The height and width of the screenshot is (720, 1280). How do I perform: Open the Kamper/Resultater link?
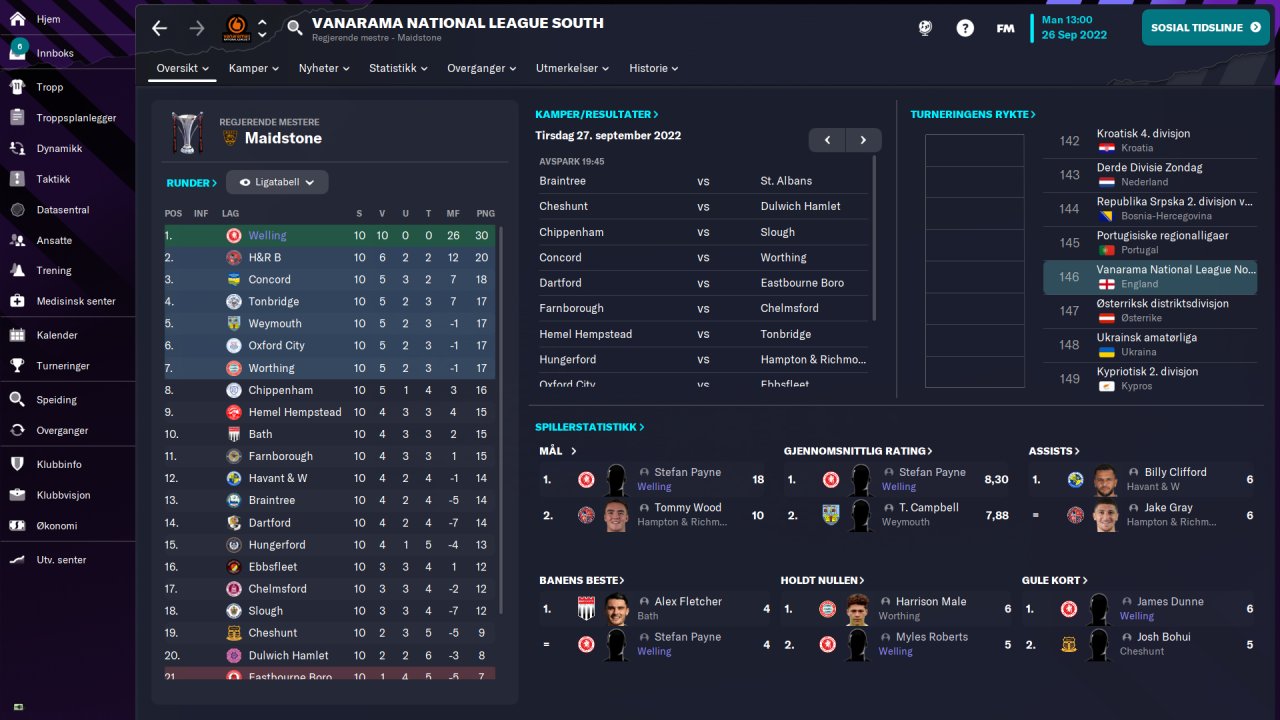coord(596,115)
